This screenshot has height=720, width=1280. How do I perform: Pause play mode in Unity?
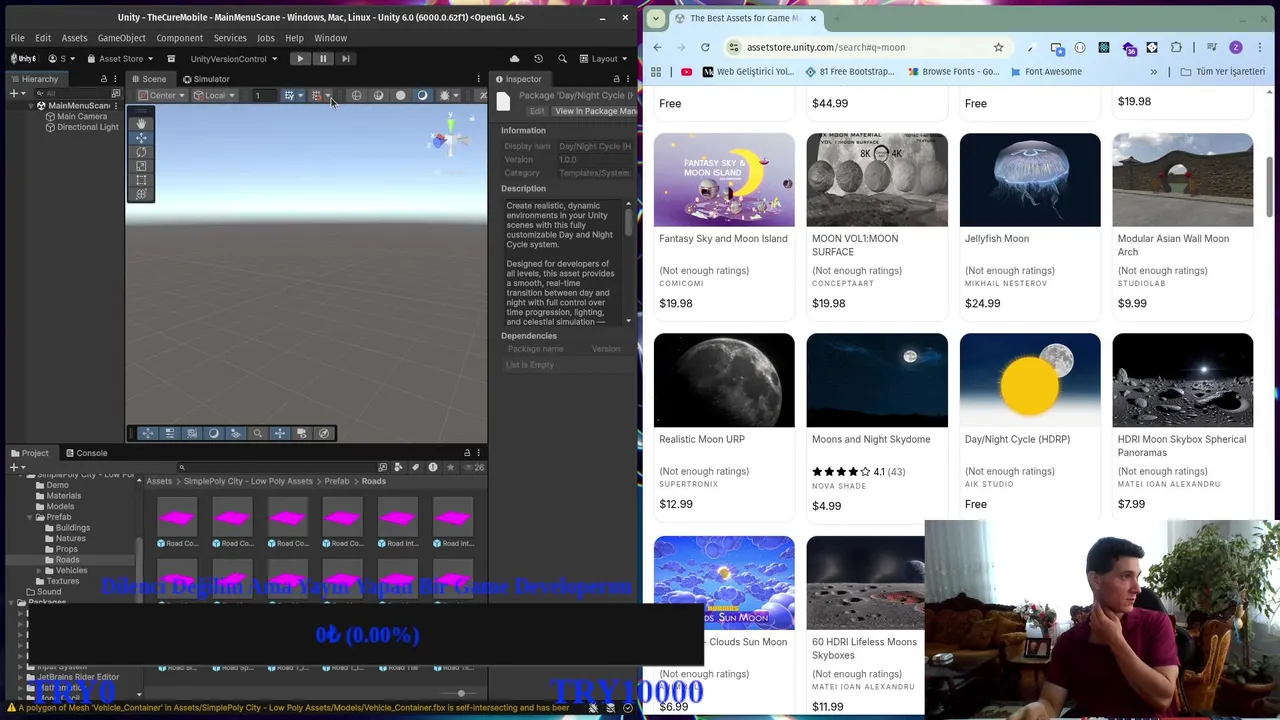[x=323, y=59]
